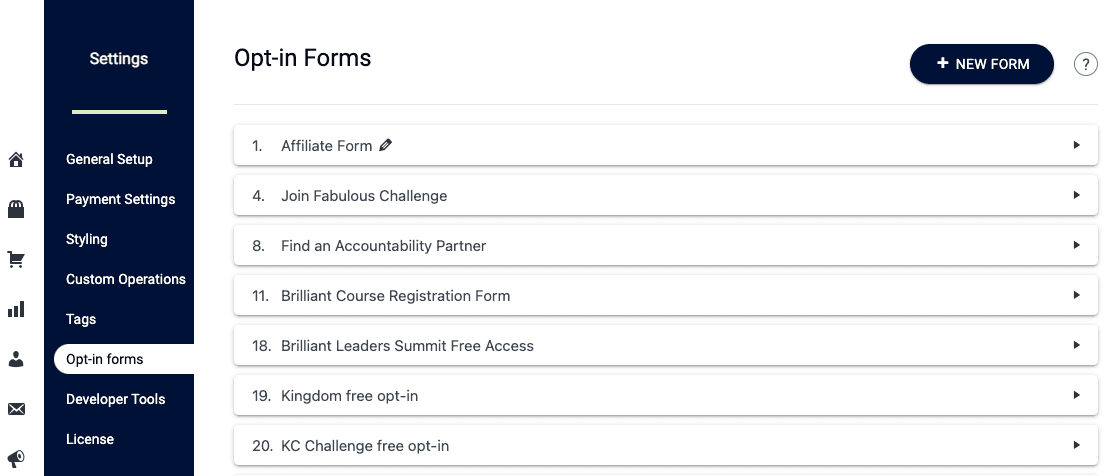Open the bar chart analytics icon
Viewport: 1120px width, 476px height.
coord(16,309)
